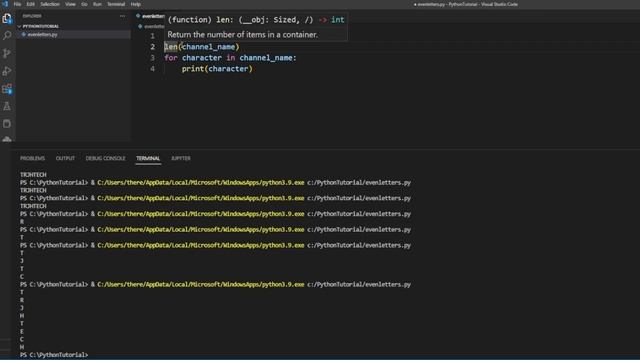Open the Run and Debug view icon
Image resolution: width=640 pixels, height=360 pixels.
[x=7, y=71]
